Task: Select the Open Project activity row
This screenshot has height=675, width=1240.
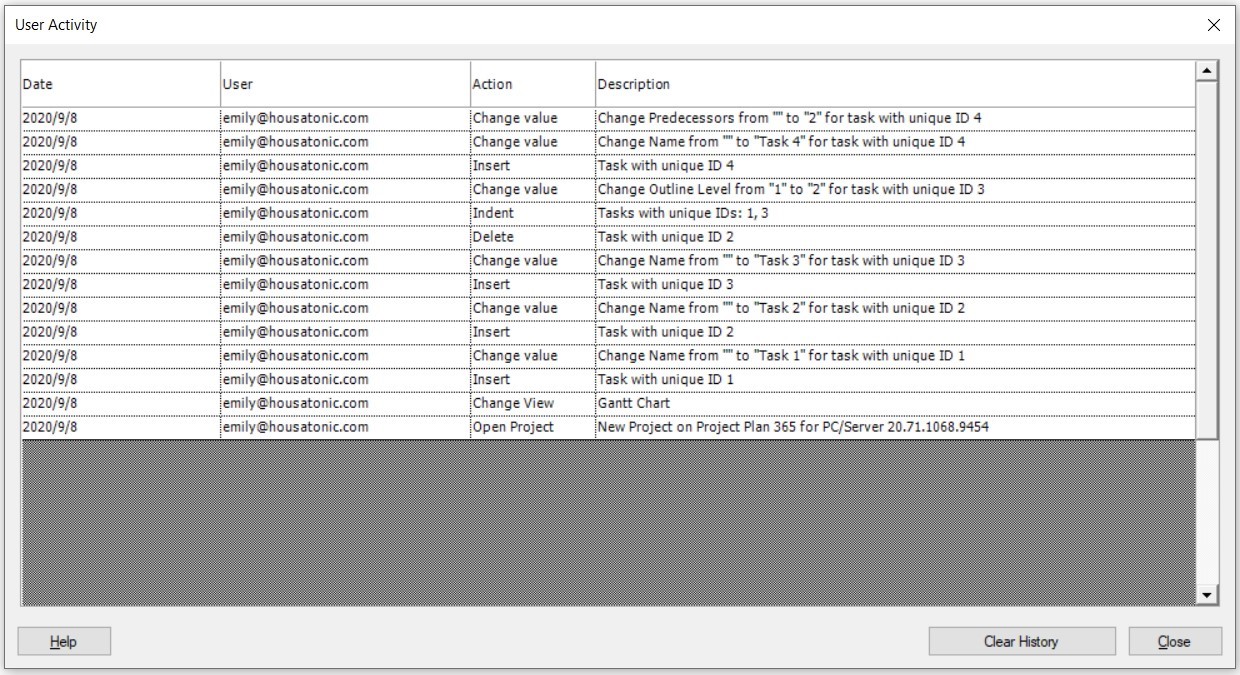Action: click(x=600, y=426)
